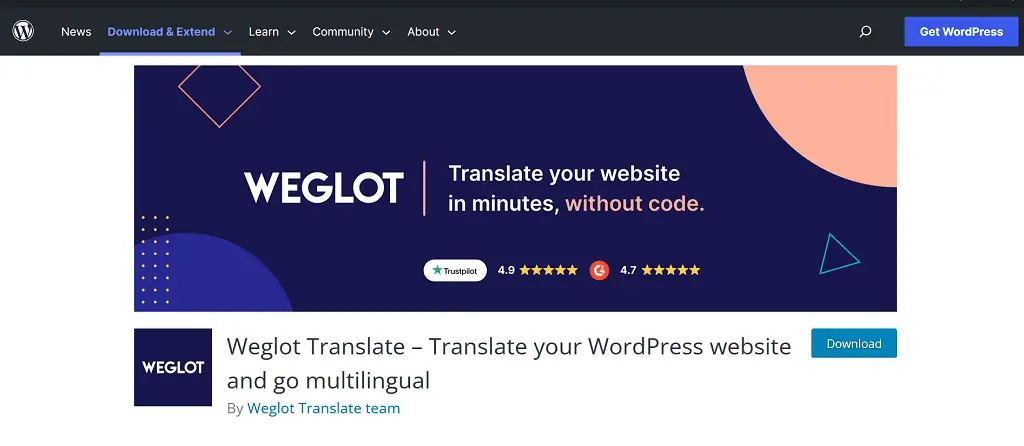Click the "without code." banner text
The width and height of the screenshot is (1024, 446).
point(635,204)
